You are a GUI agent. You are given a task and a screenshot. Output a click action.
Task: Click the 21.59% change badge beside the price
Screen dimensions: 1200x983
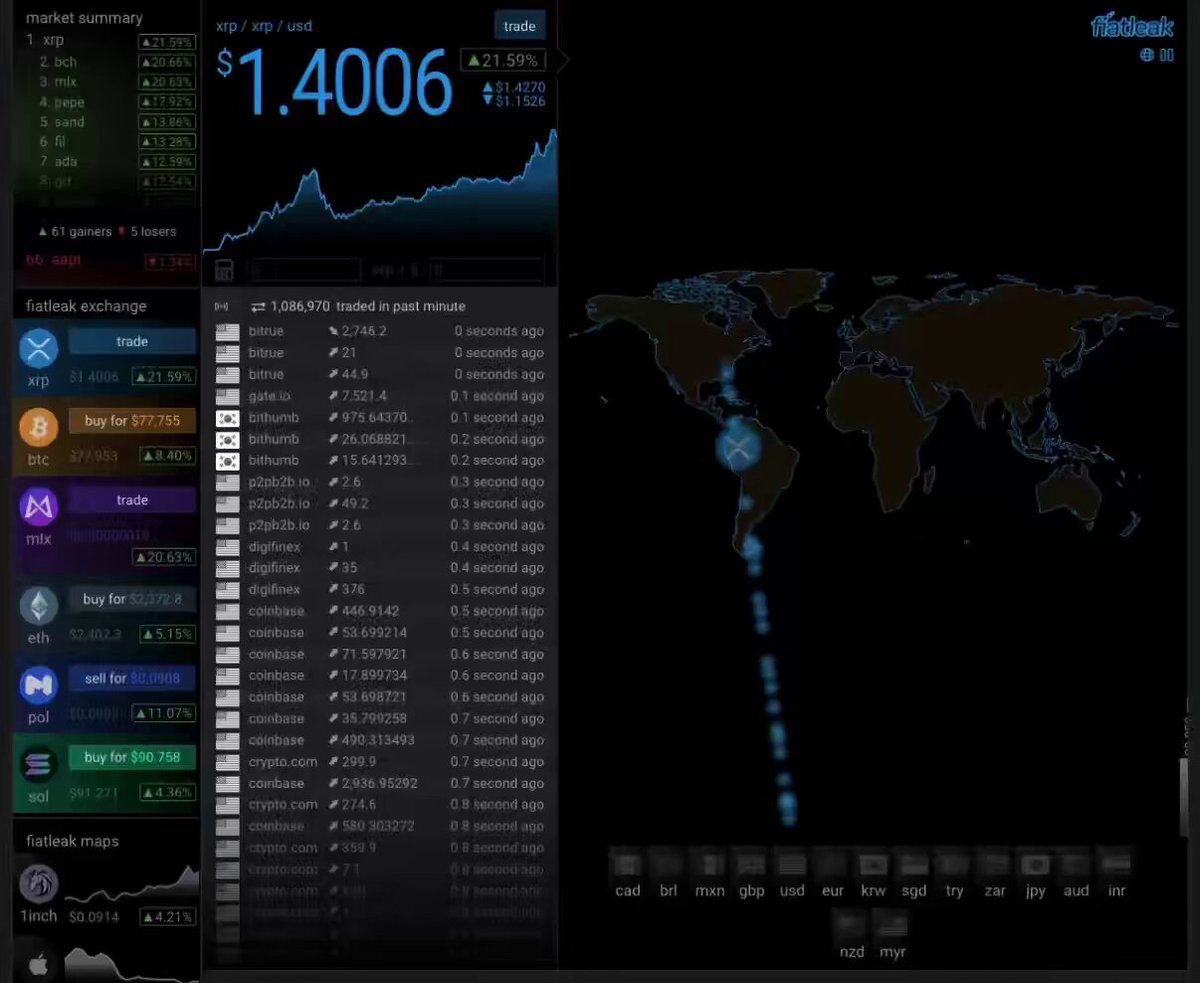click(503, 61)
